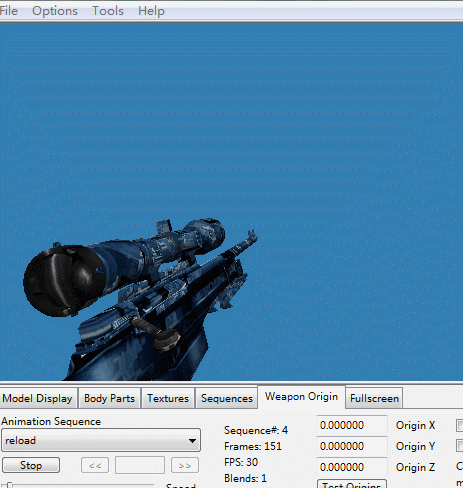
Task: Click the frame number field between arrows
Action: click(140, 465)
